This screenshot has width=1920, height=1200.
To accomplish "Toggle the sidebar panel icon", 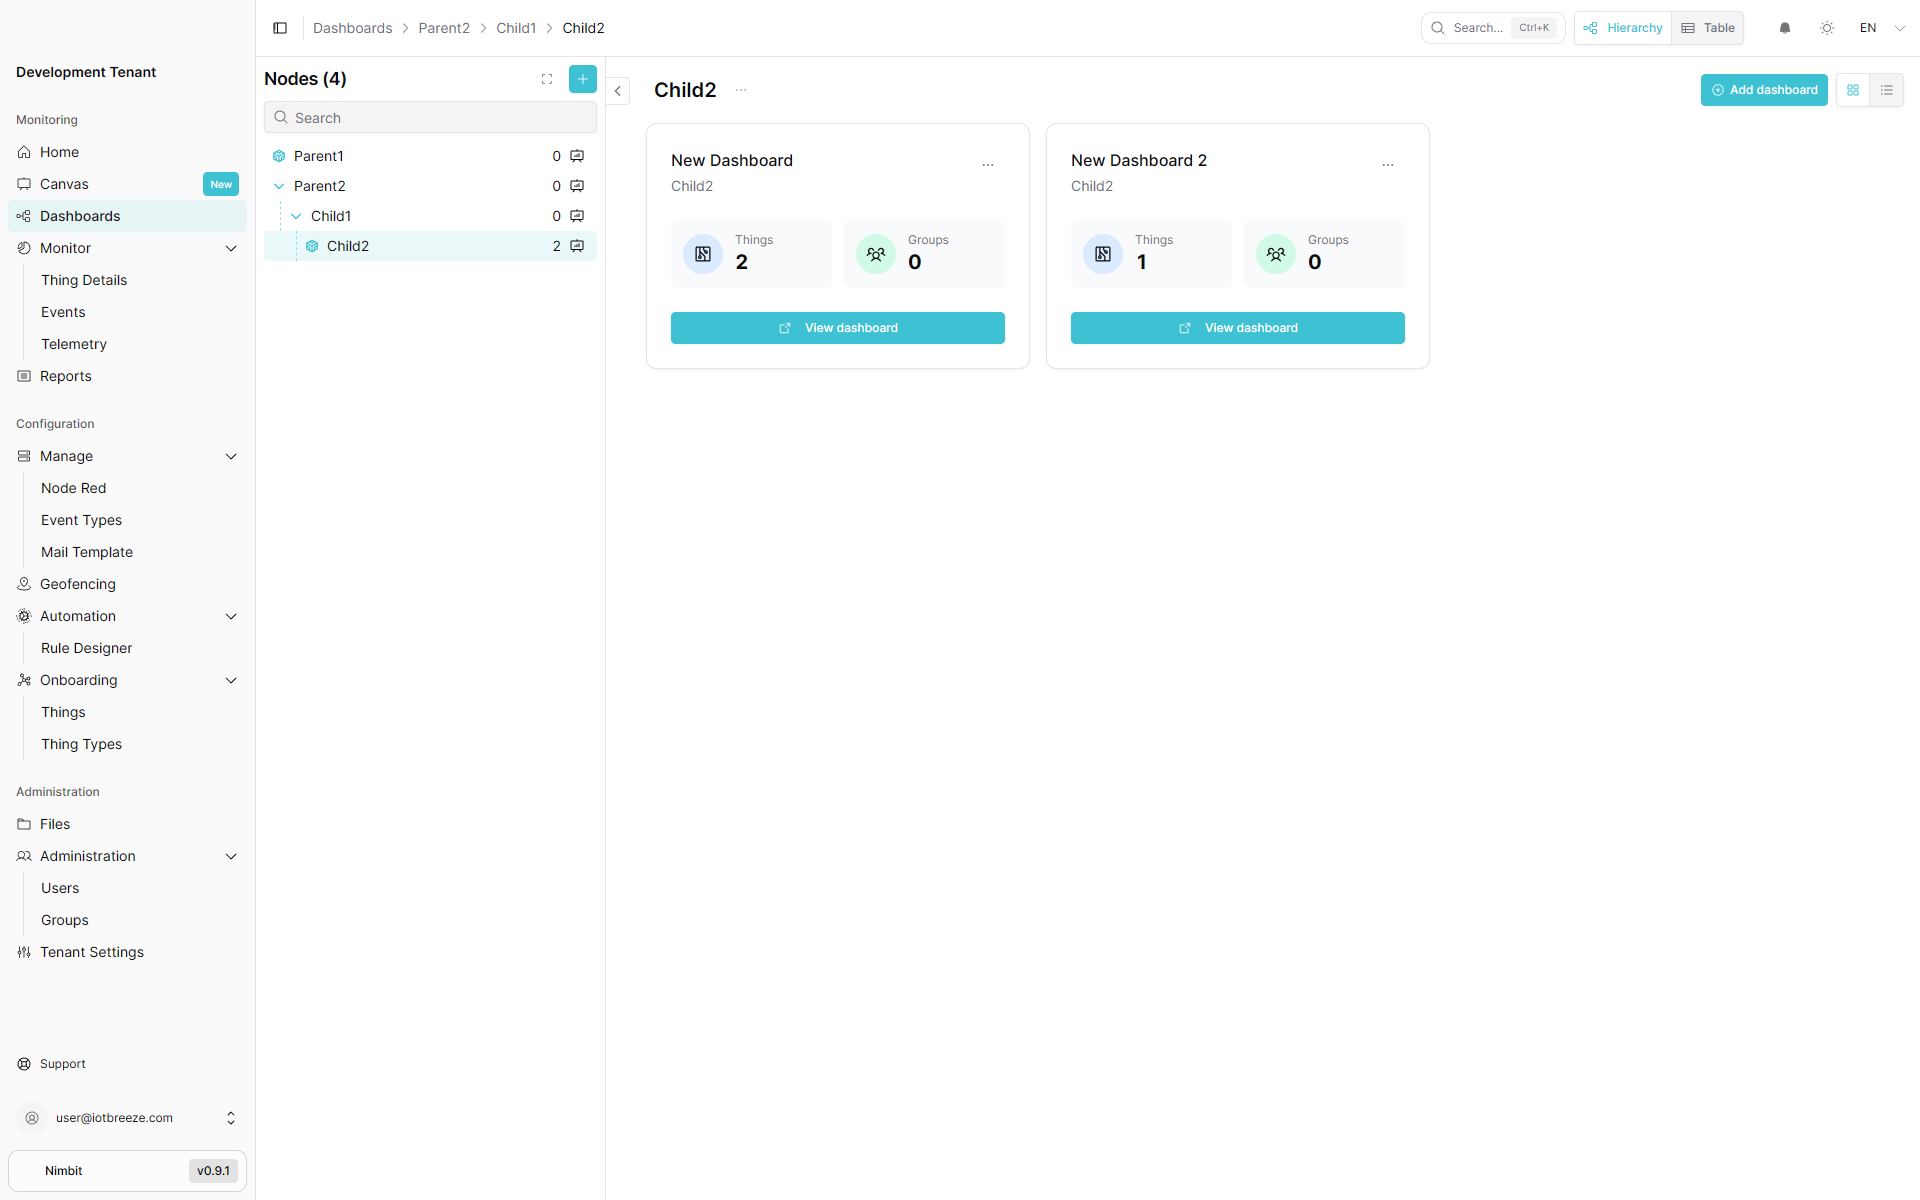I will point(280,28).
